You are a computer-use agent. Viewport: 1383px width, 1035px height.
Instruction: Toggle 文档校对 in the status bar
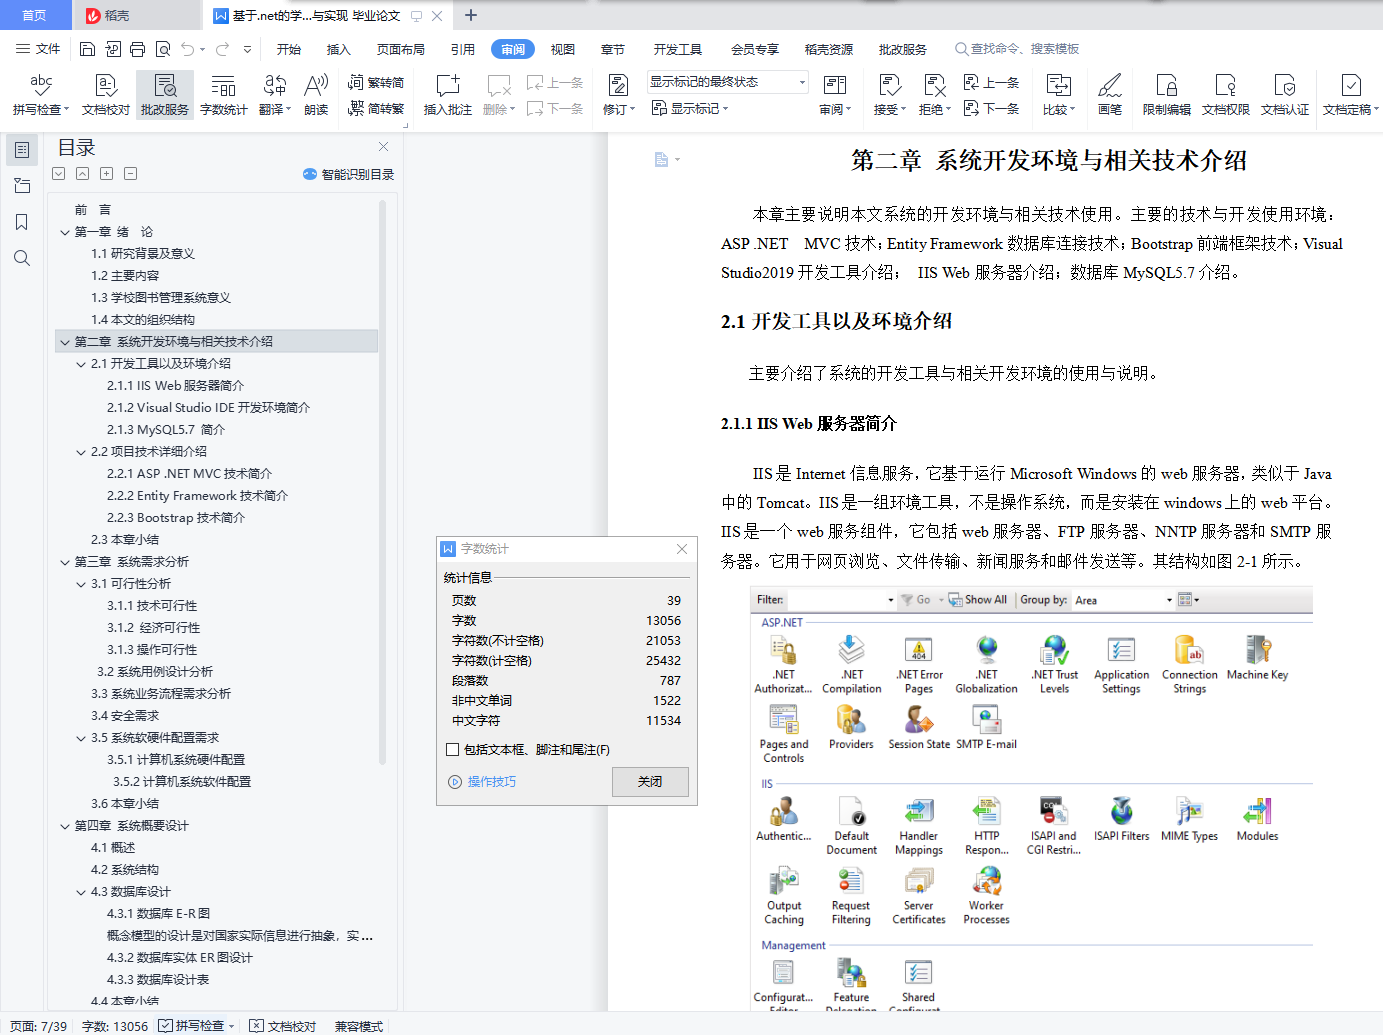(283, 1026)
